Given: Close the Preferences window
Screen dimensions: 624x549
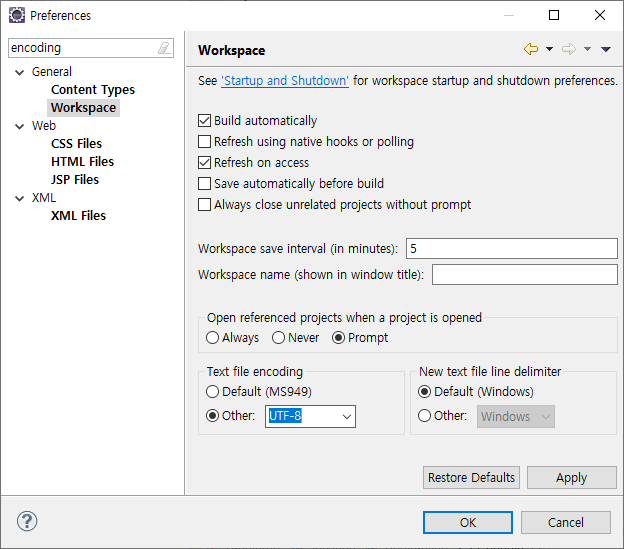Looking at the screenshot, I should click(600, 15).
